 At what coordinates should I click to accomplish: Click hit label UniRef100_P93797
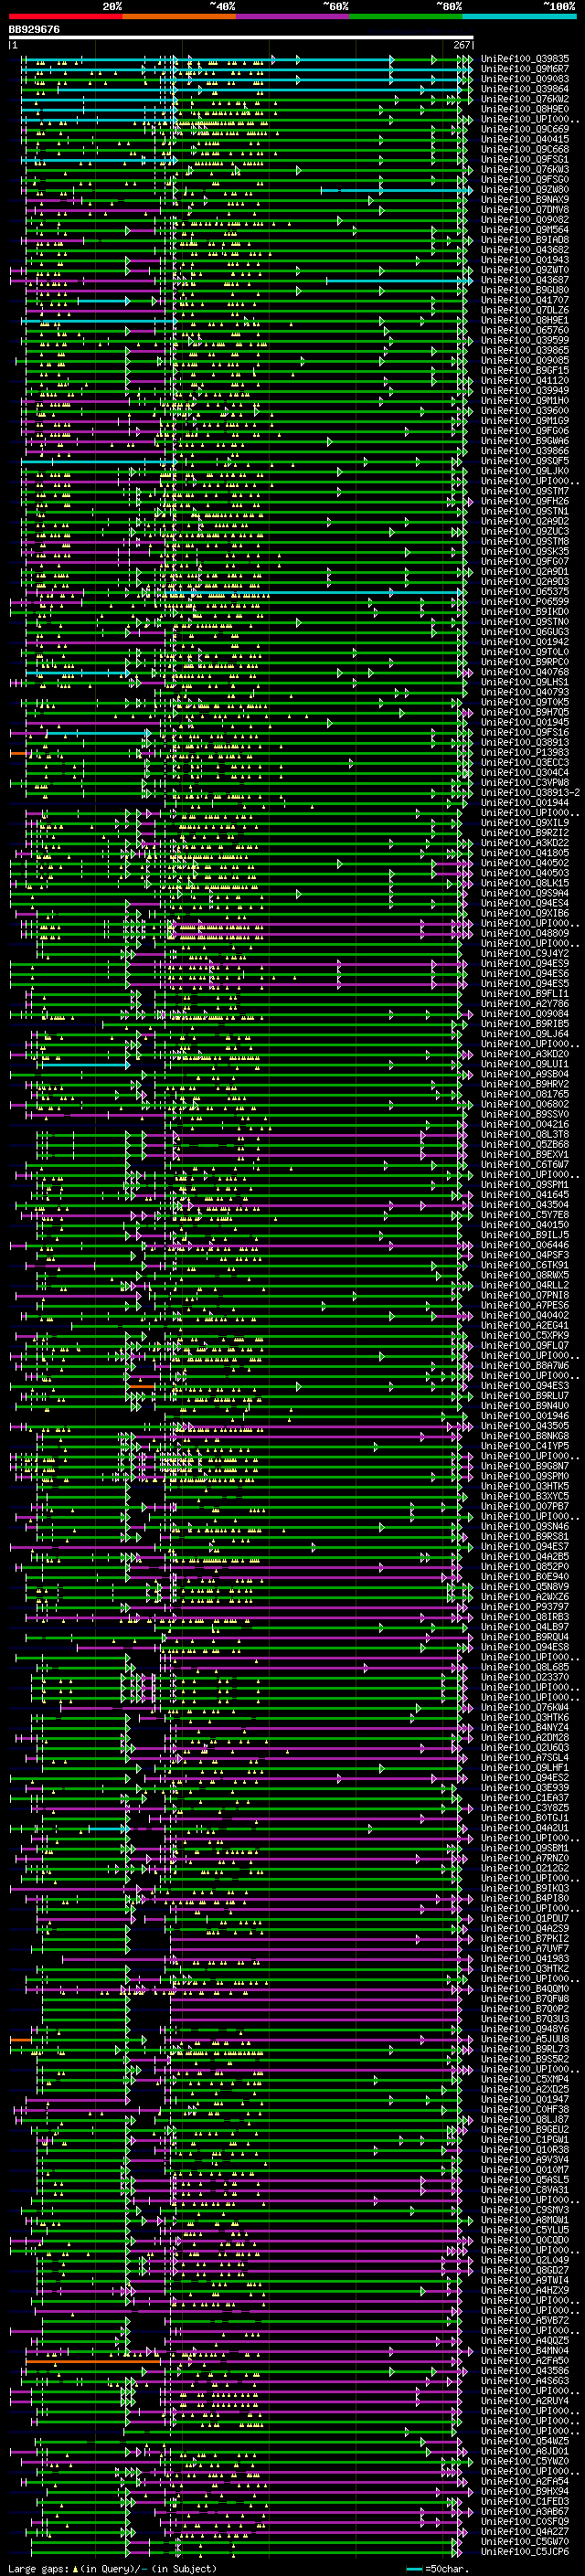coord(525,1607)
